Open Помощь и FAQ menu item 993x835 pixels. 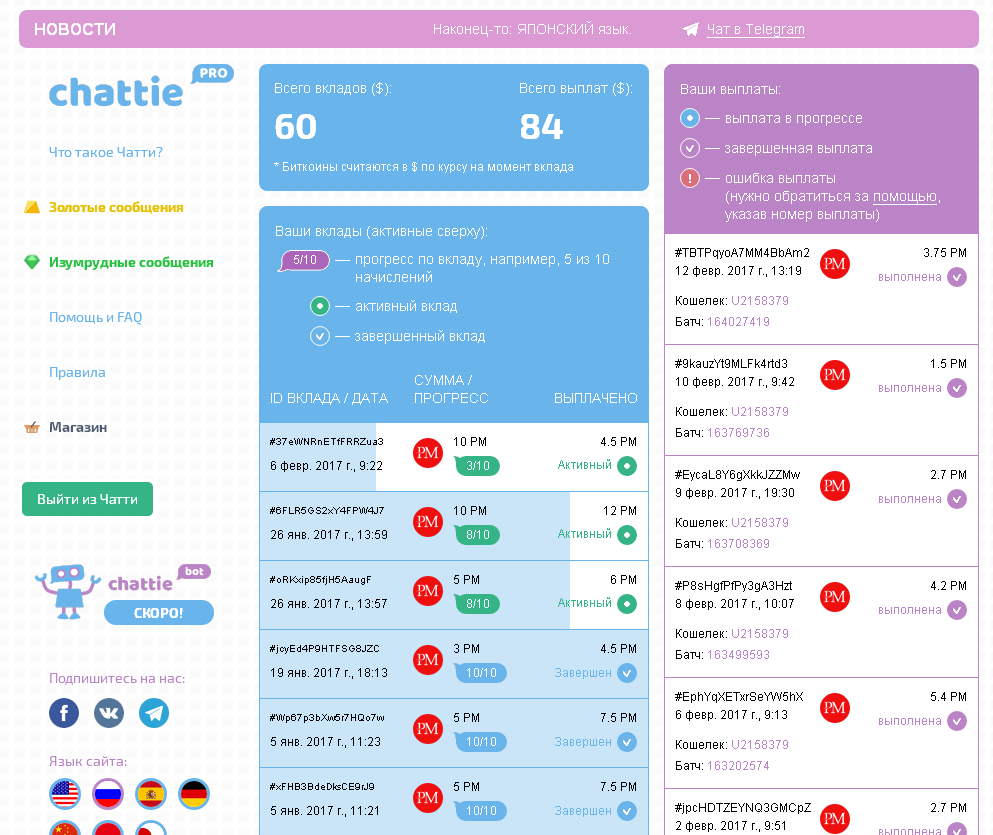coord(96,317)
